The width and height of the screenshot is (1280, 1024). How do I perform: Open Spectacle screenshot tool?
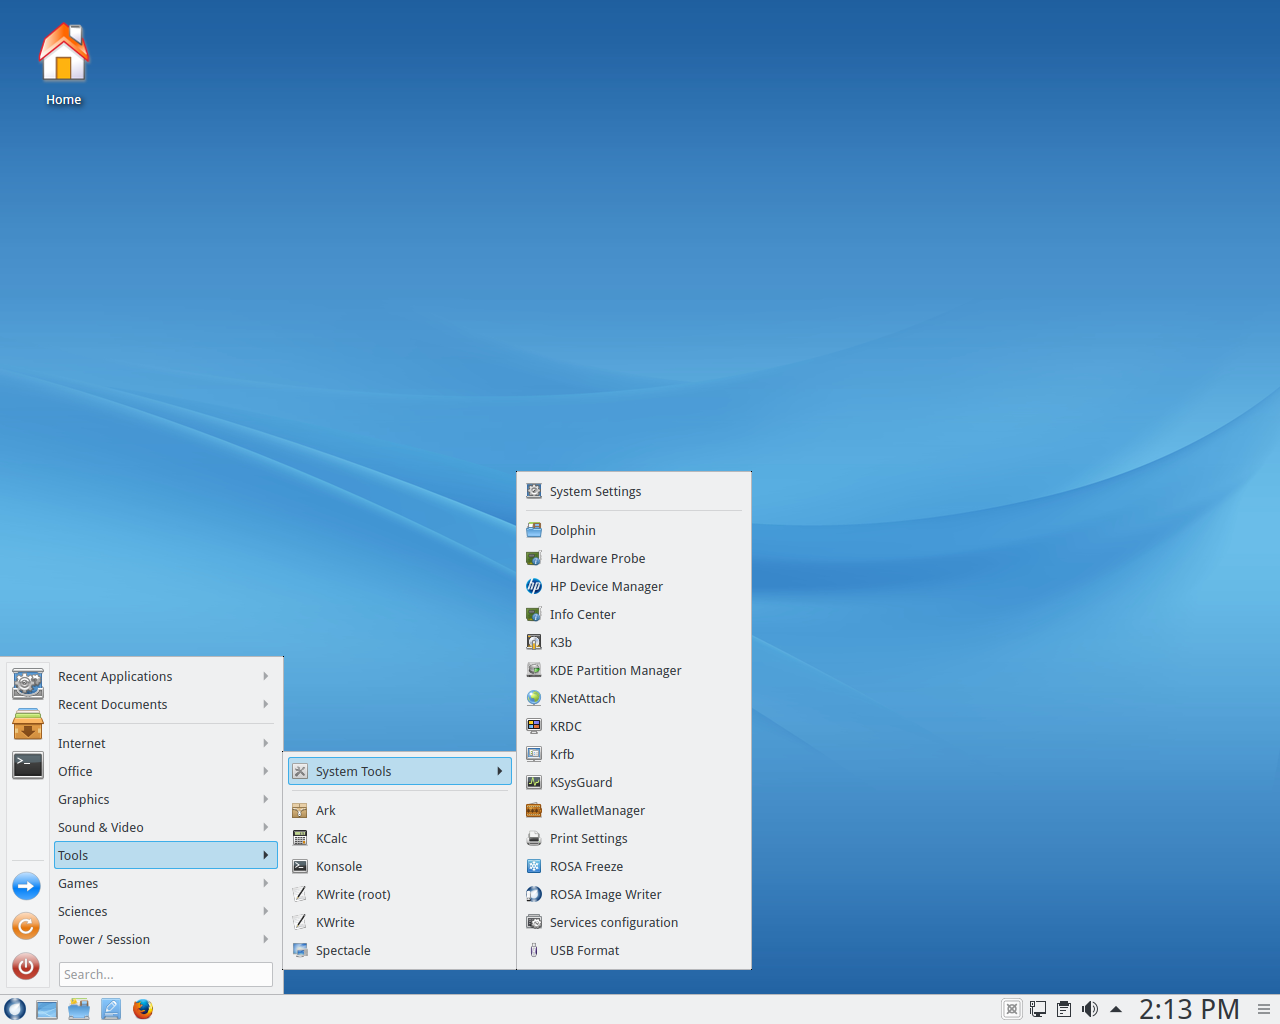pyautogui.click(x=400, y=951)
